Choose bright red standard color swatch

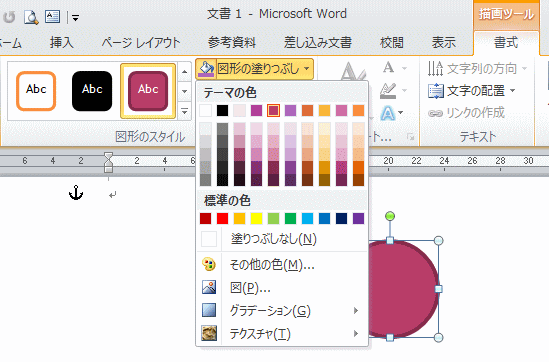point(222,218)
